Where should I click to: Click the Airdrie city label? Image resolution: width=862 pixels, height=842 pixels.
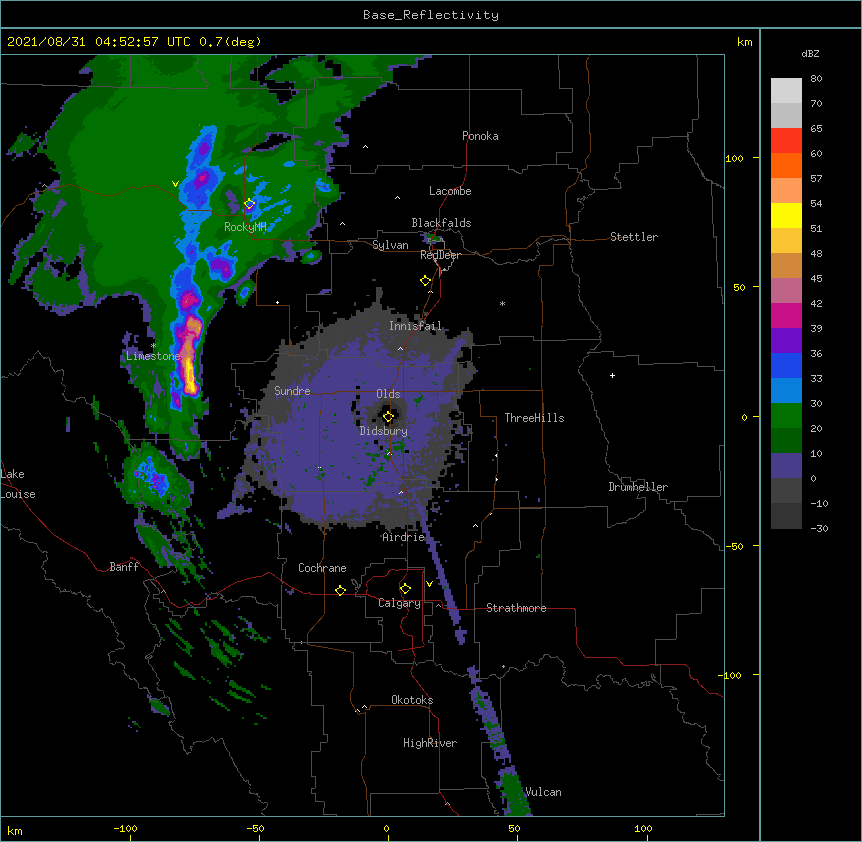click(x=404, y=537)
